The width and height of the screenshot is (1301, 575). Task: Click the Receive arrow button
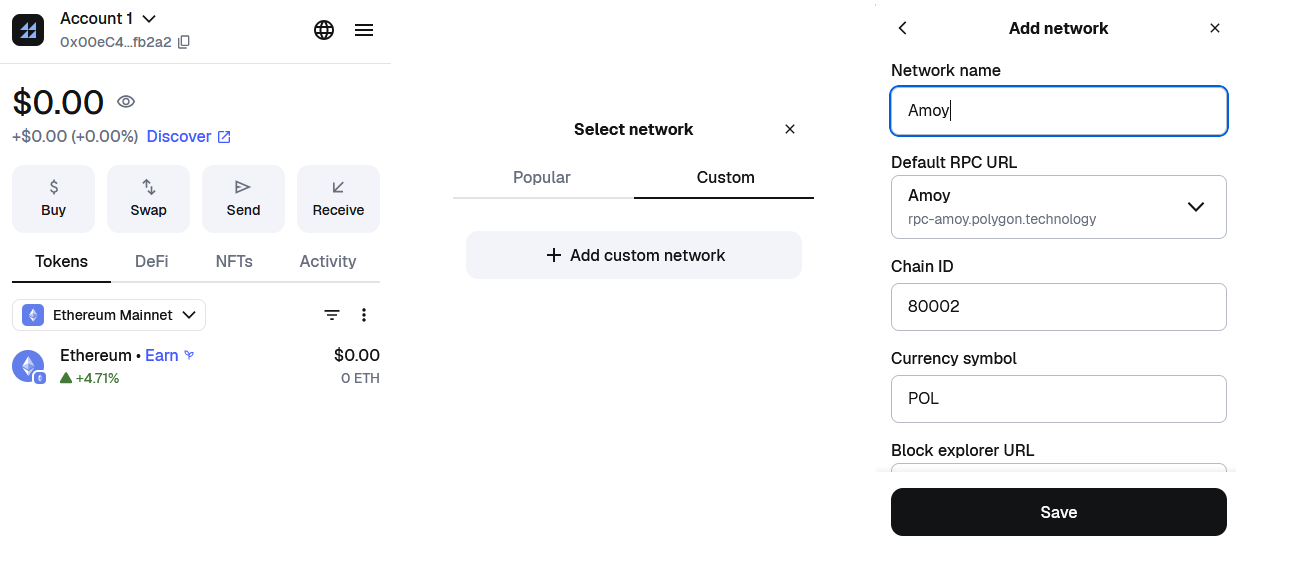pyautogui.click(x=338, y=198)
